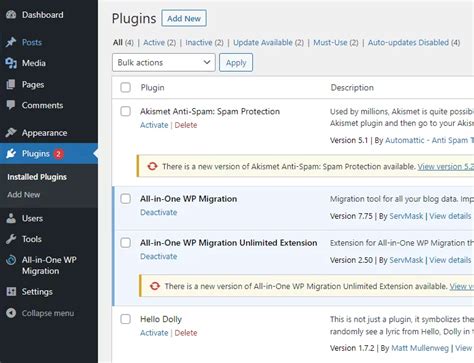Click the Appearance paintbrush icon
The height and width of the screenshot is (363, 474).
click(x=11, y=133)
